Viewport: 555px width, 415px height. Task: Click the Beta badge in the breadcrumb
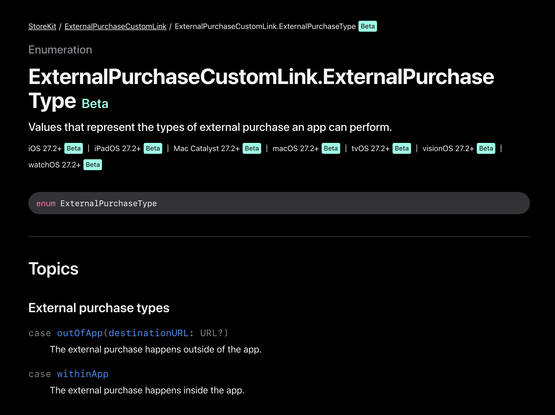coord(368,27)
